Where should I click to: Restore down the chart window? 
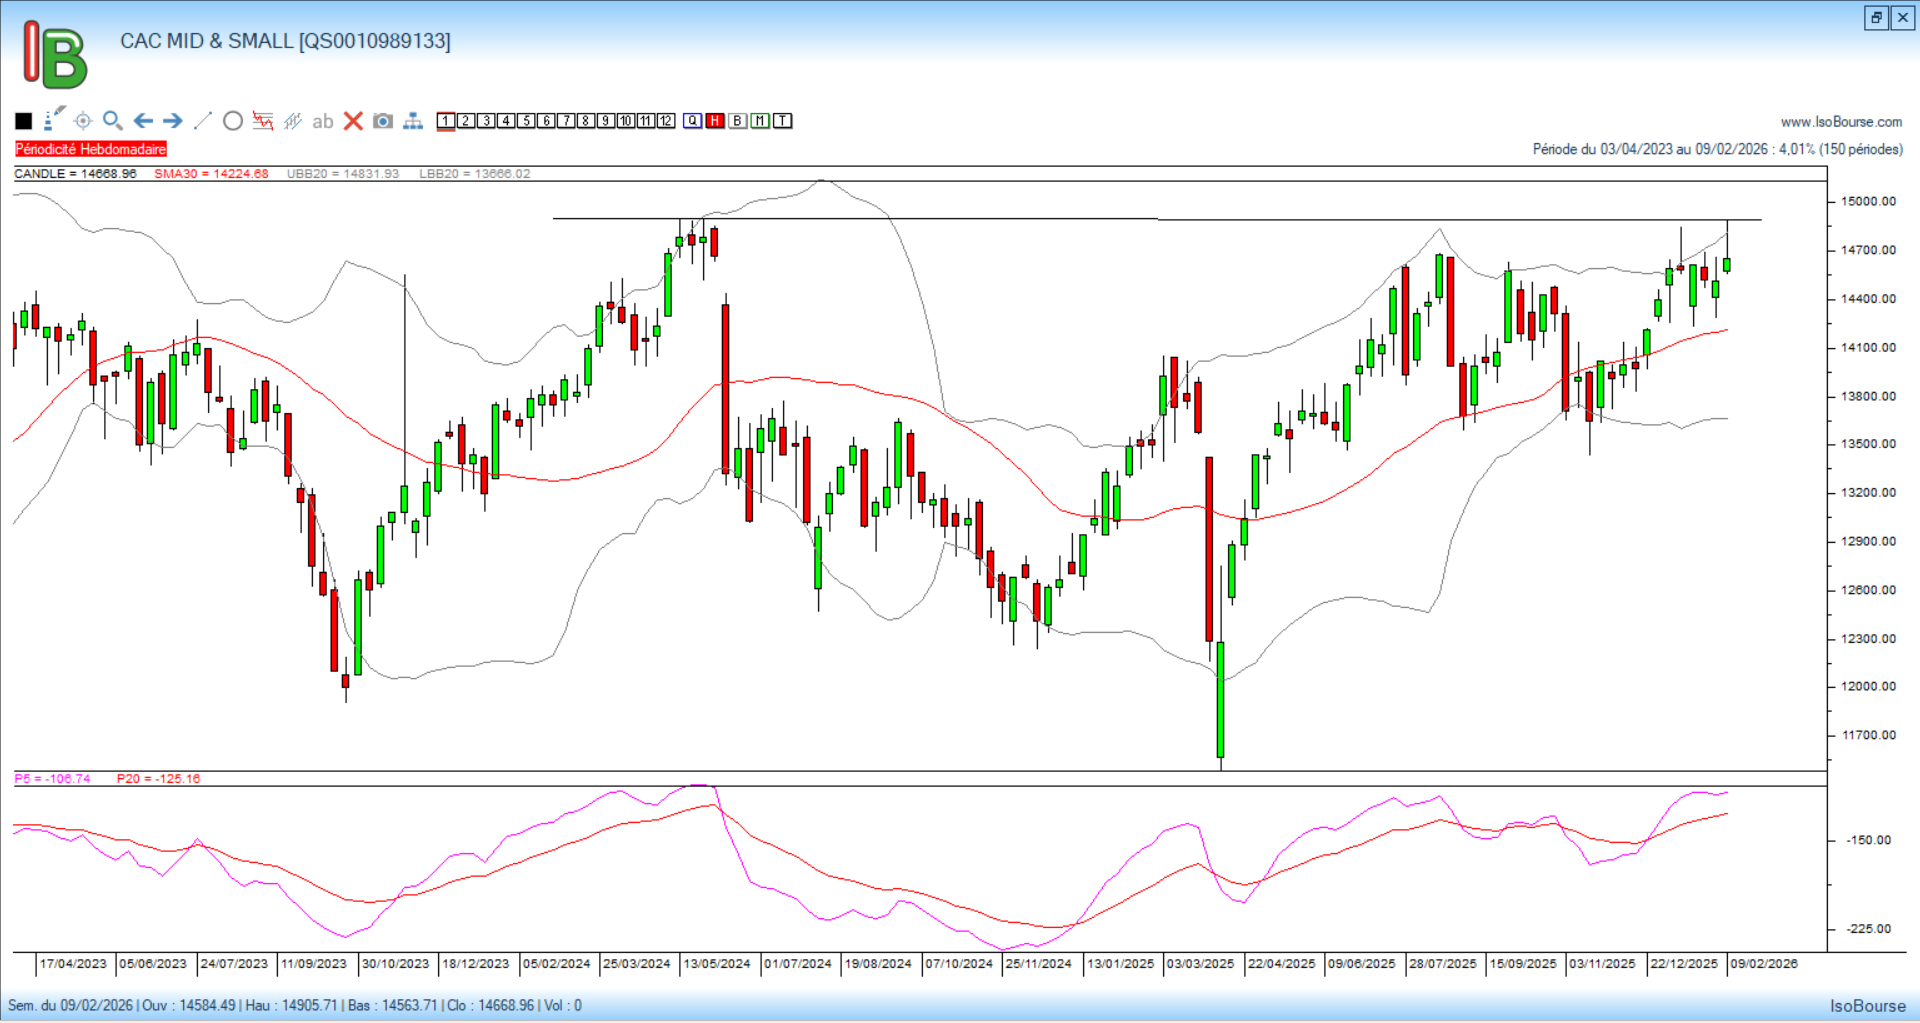[1876, 18]
